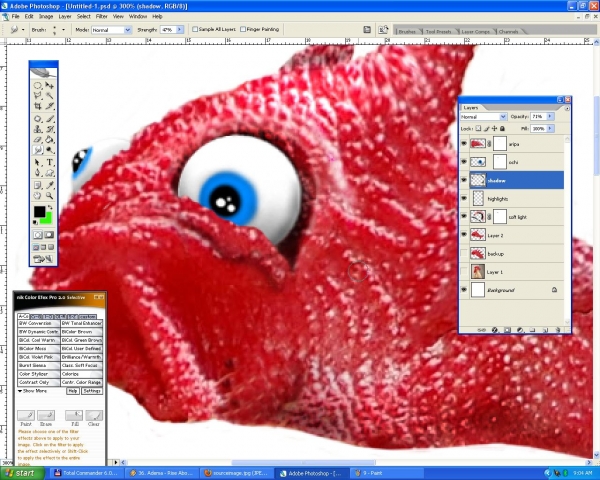Viewport: 600px width, 480px height.
Task: Select the Crop tool
Action: (38, 106)
